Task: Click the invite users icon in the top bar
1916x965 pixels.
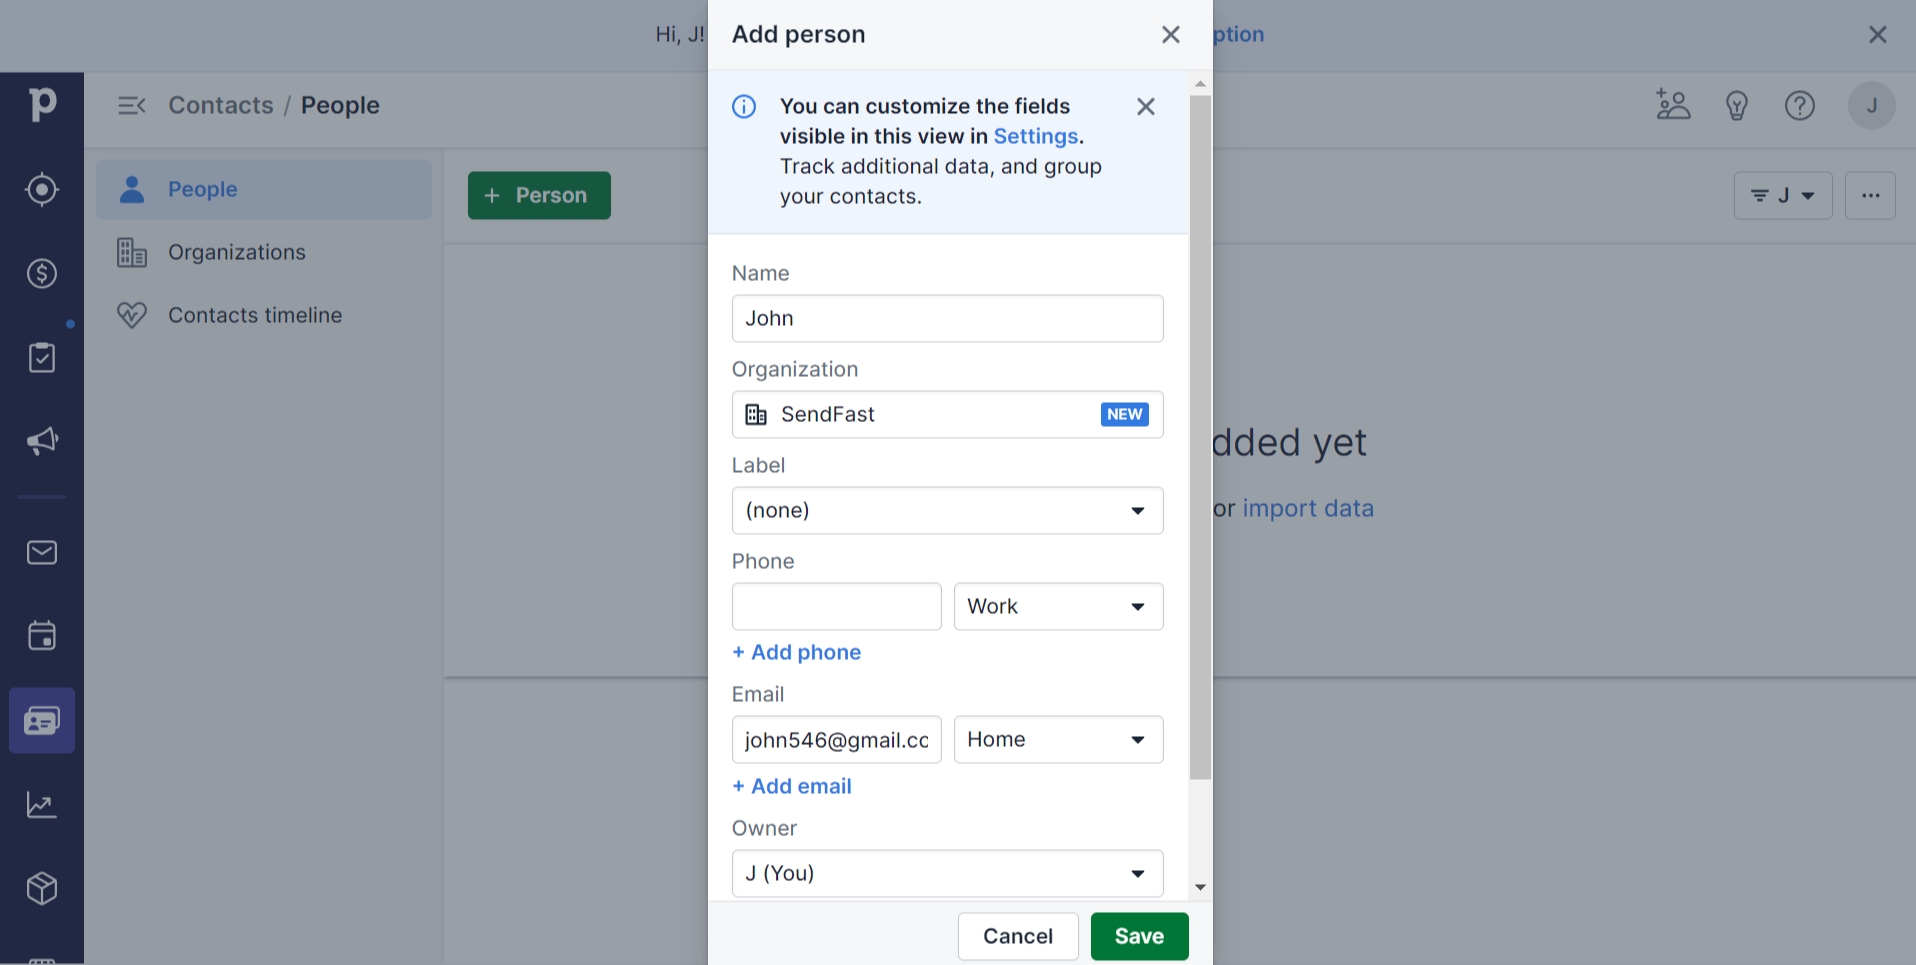Action: coord(1672,105)
